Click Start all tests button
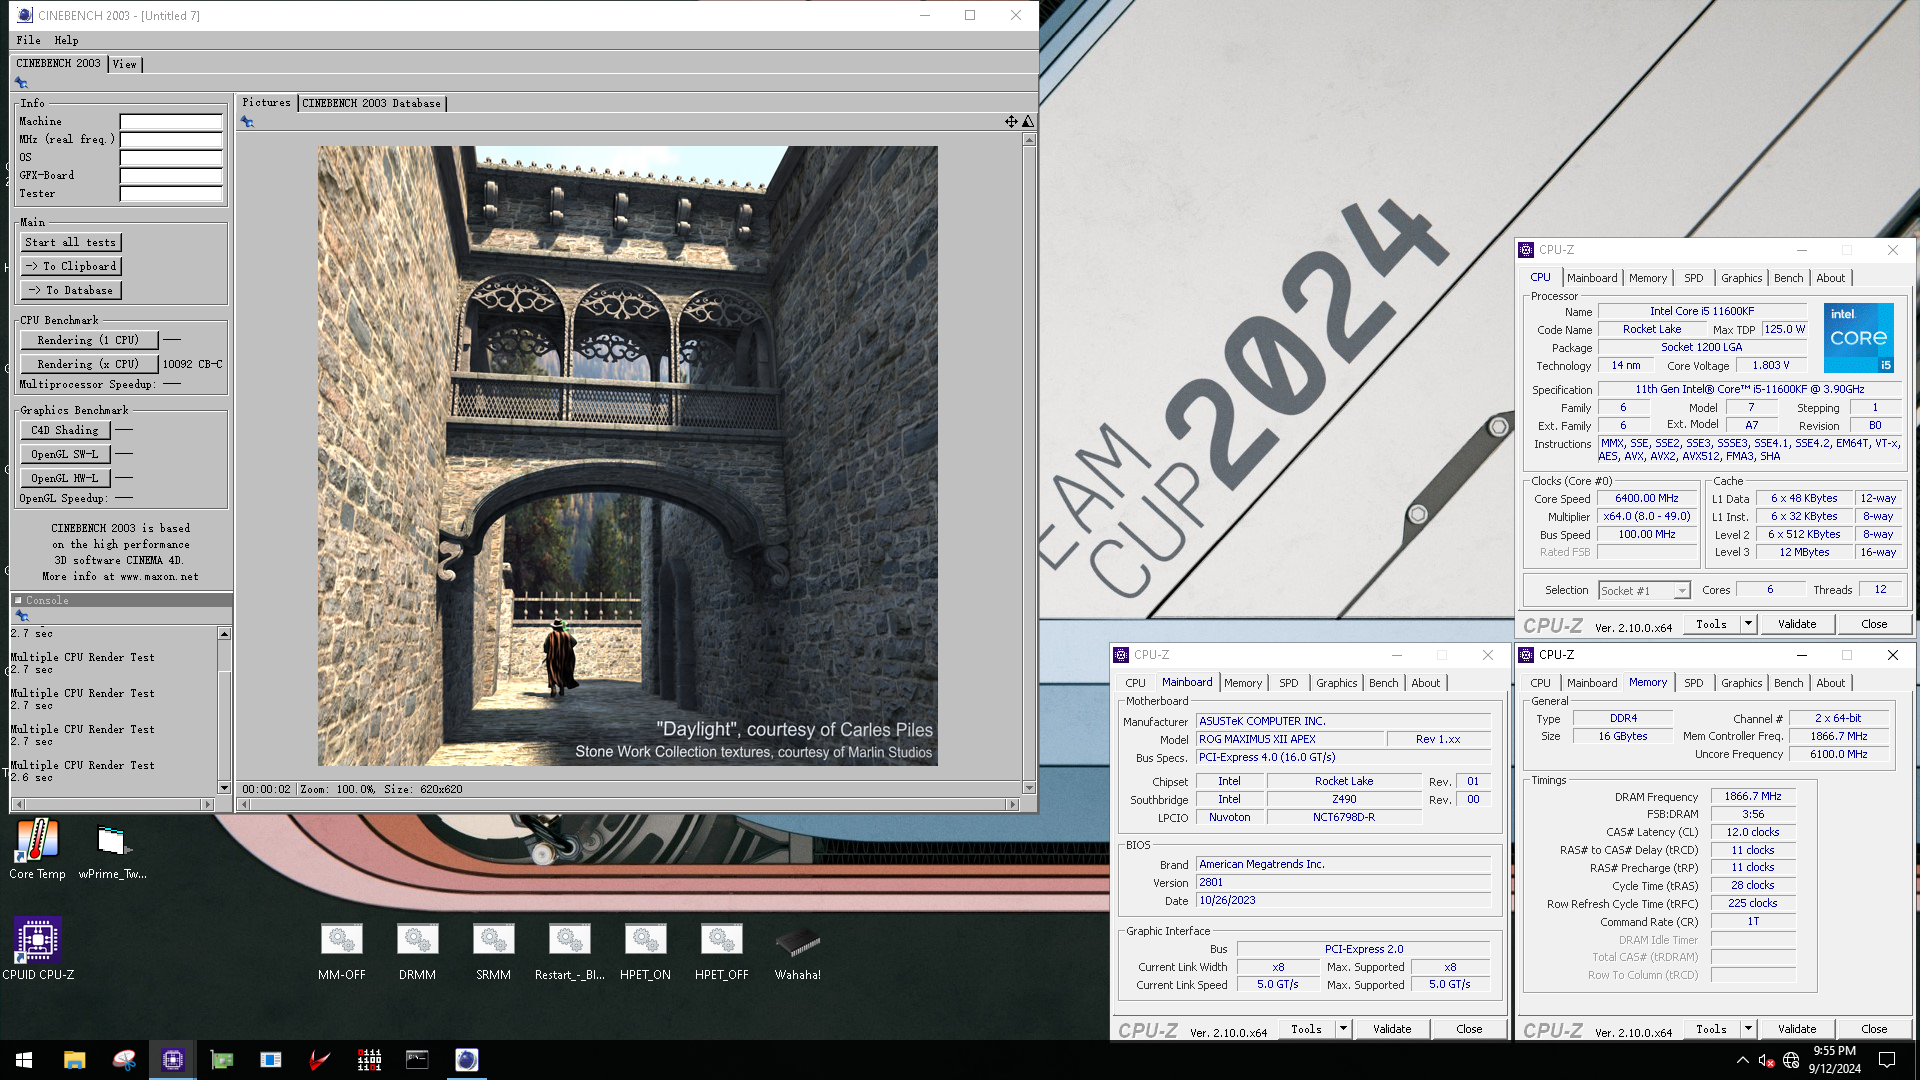 pos(71,242)
